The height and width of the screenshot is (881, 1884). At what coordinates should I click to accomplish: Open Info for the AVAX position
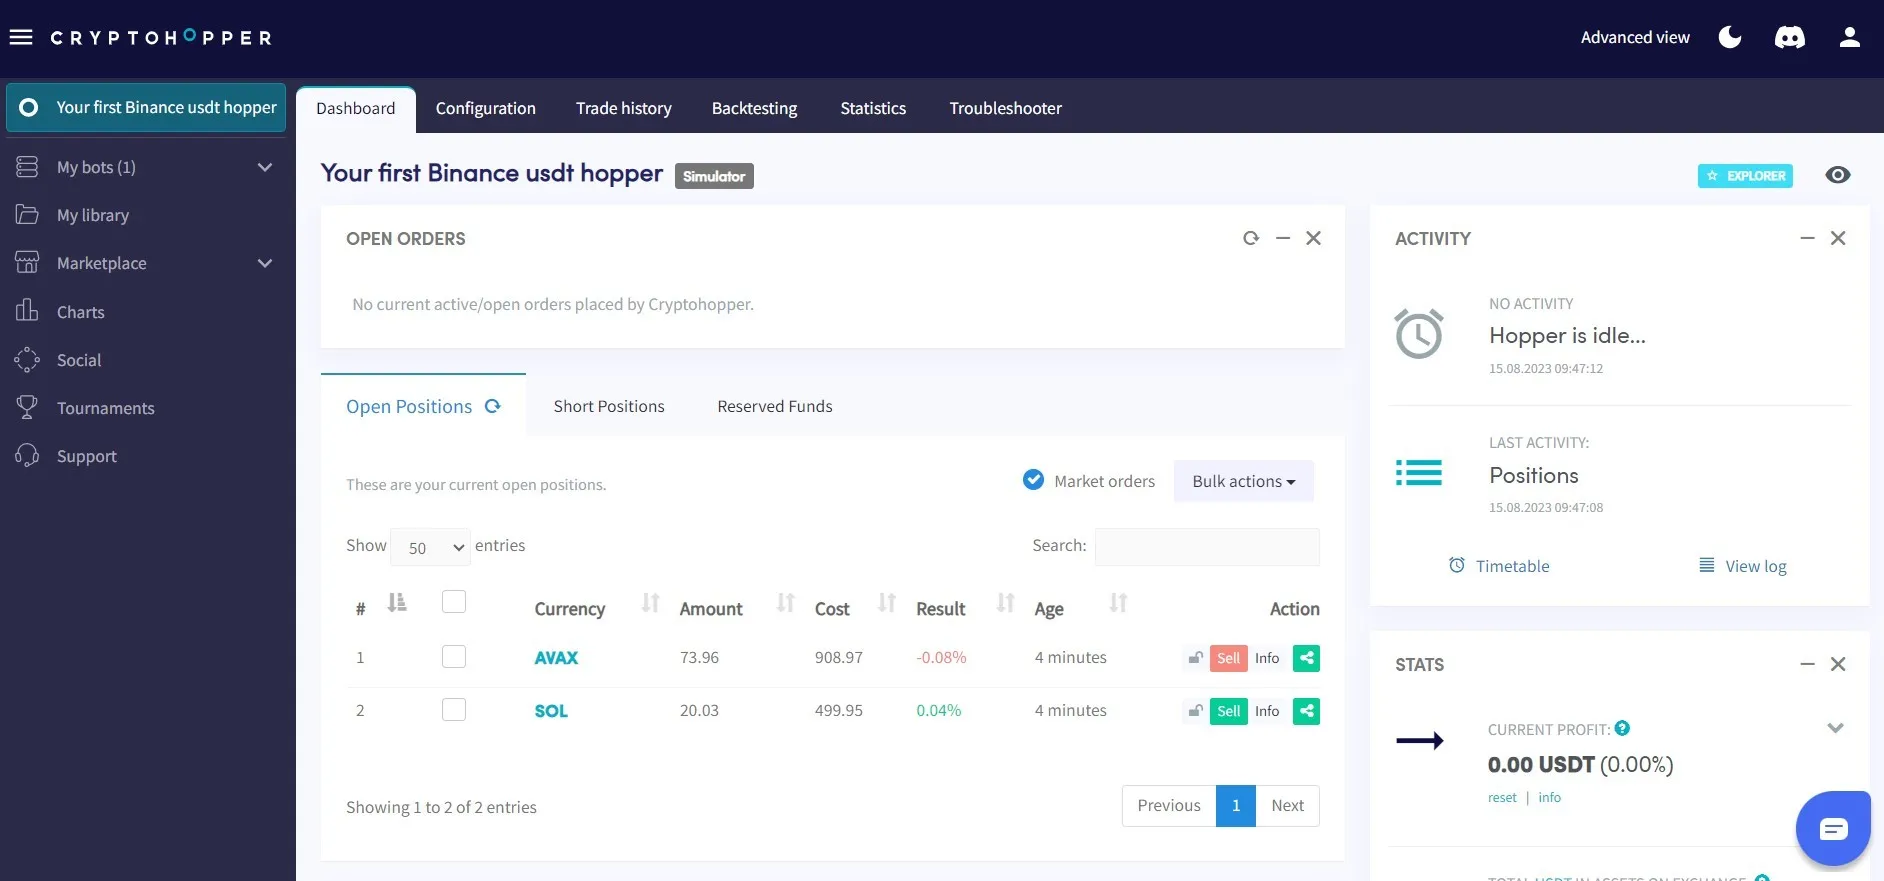coord(1267,658)
